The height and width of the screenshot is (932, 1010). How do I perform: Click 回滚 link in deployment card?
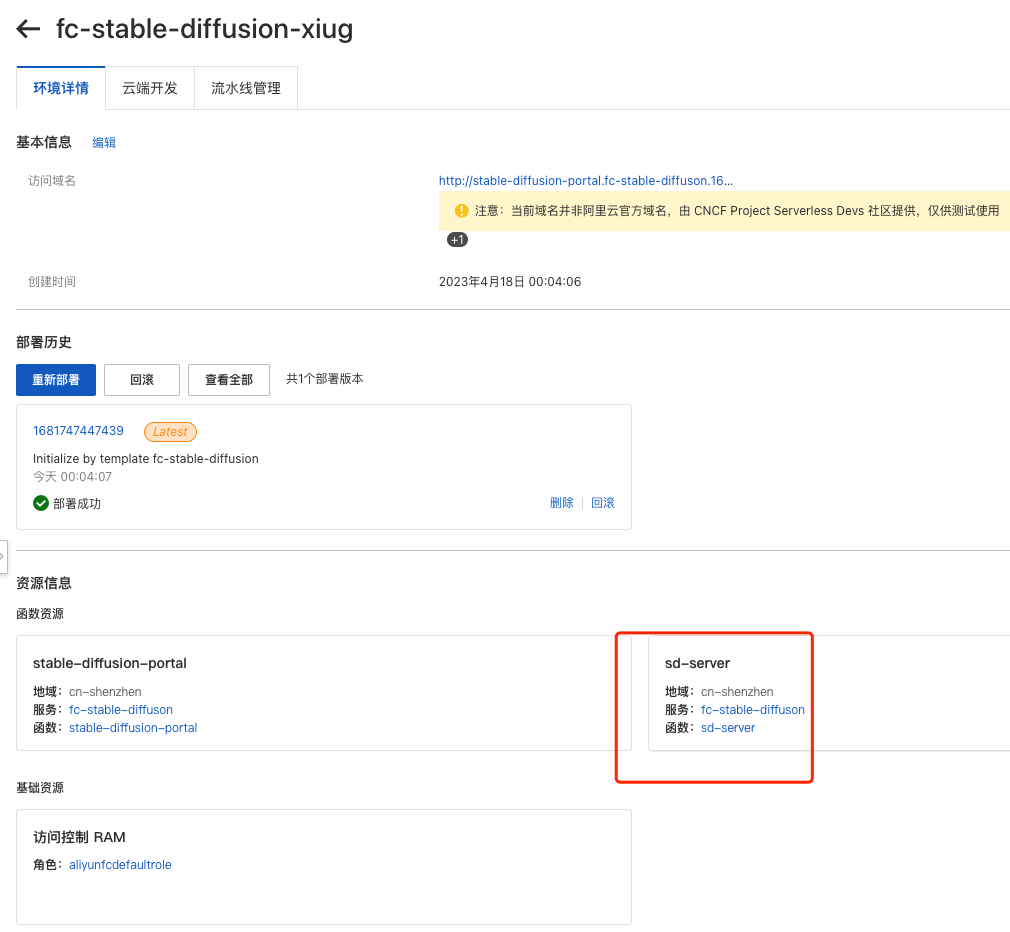click(603, 502)
